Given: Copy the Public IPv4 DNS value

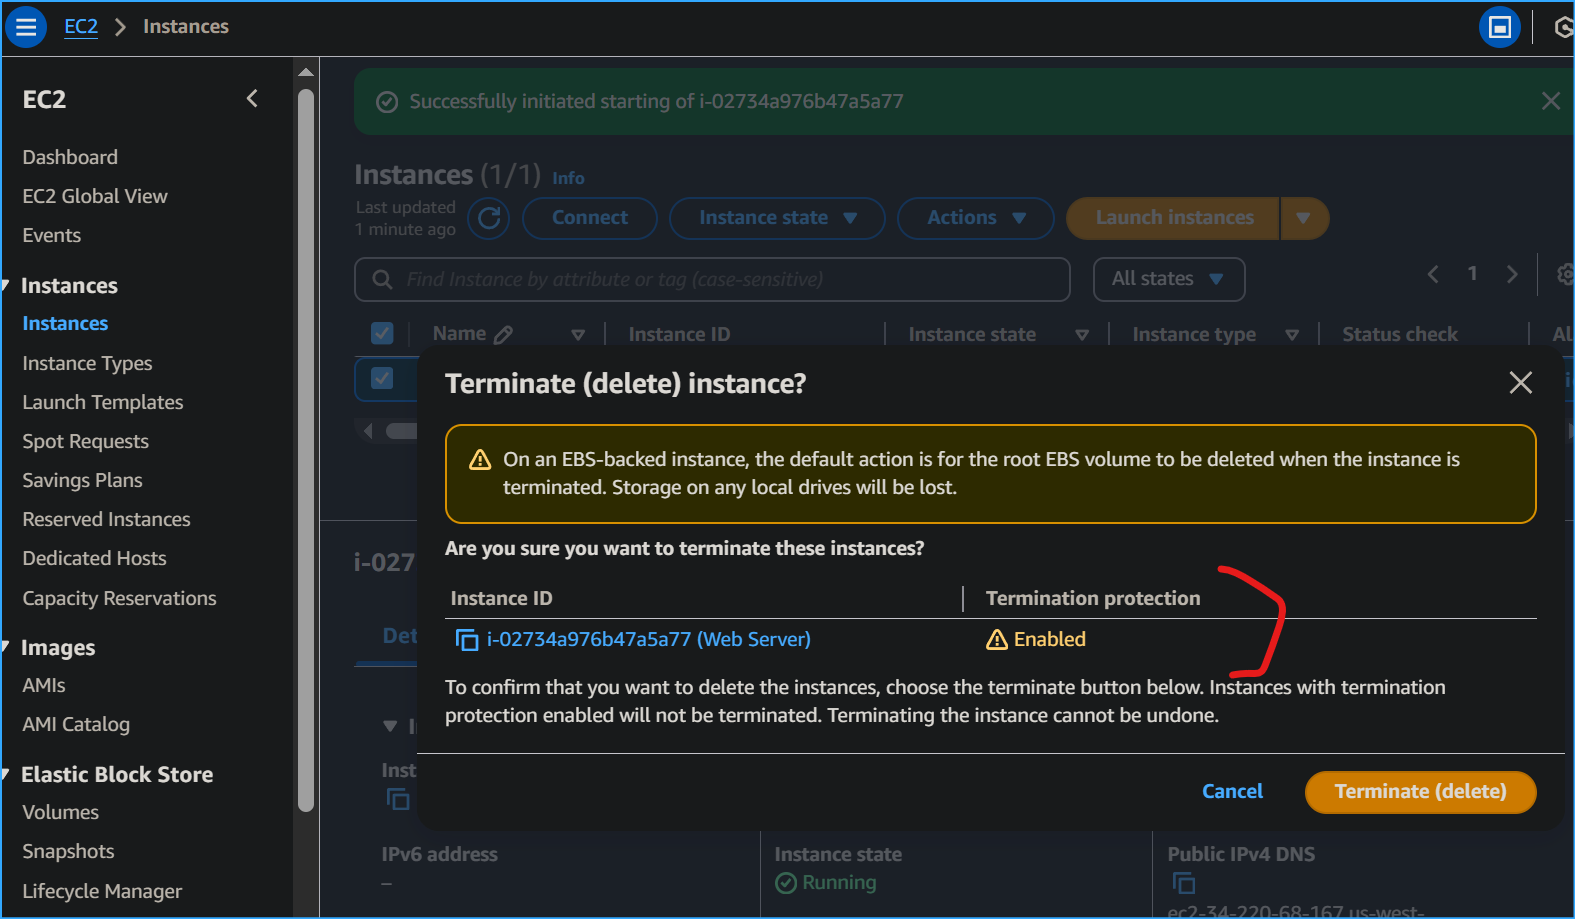Looking at the screenshot, I should point(1184,883).
